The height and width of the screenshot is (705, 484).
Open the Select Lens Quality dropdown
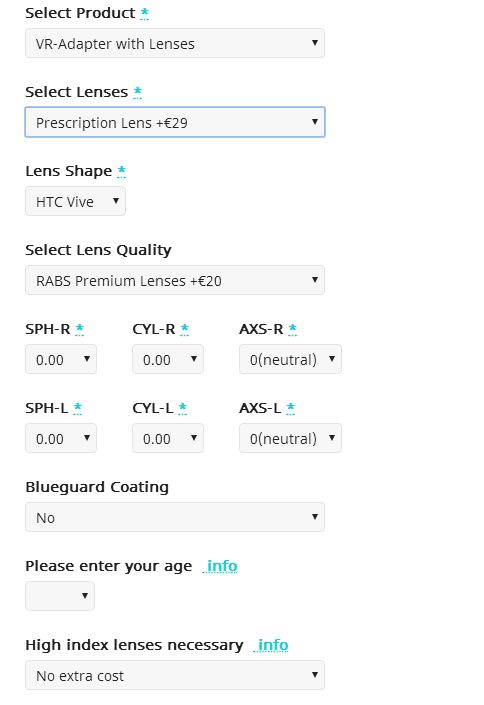click(x=175, y=280)
